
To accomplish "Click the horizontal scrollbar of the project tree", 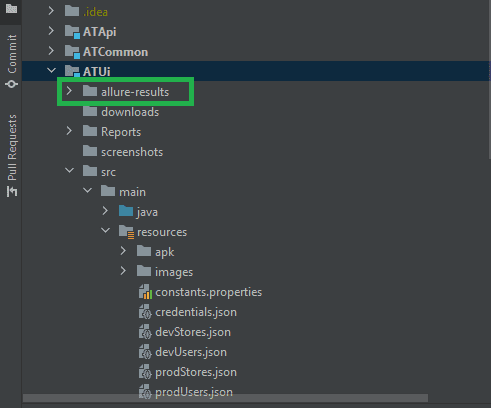I will coord(225,398).
